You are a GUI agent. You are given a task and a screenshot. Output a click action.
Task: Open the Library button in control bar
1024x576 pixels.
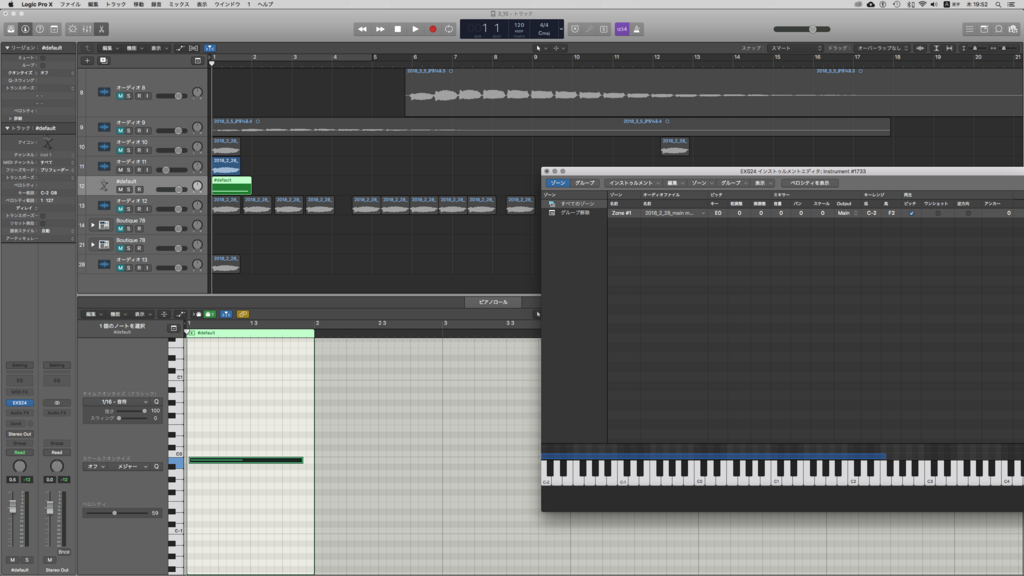click(x=11, y=29)
